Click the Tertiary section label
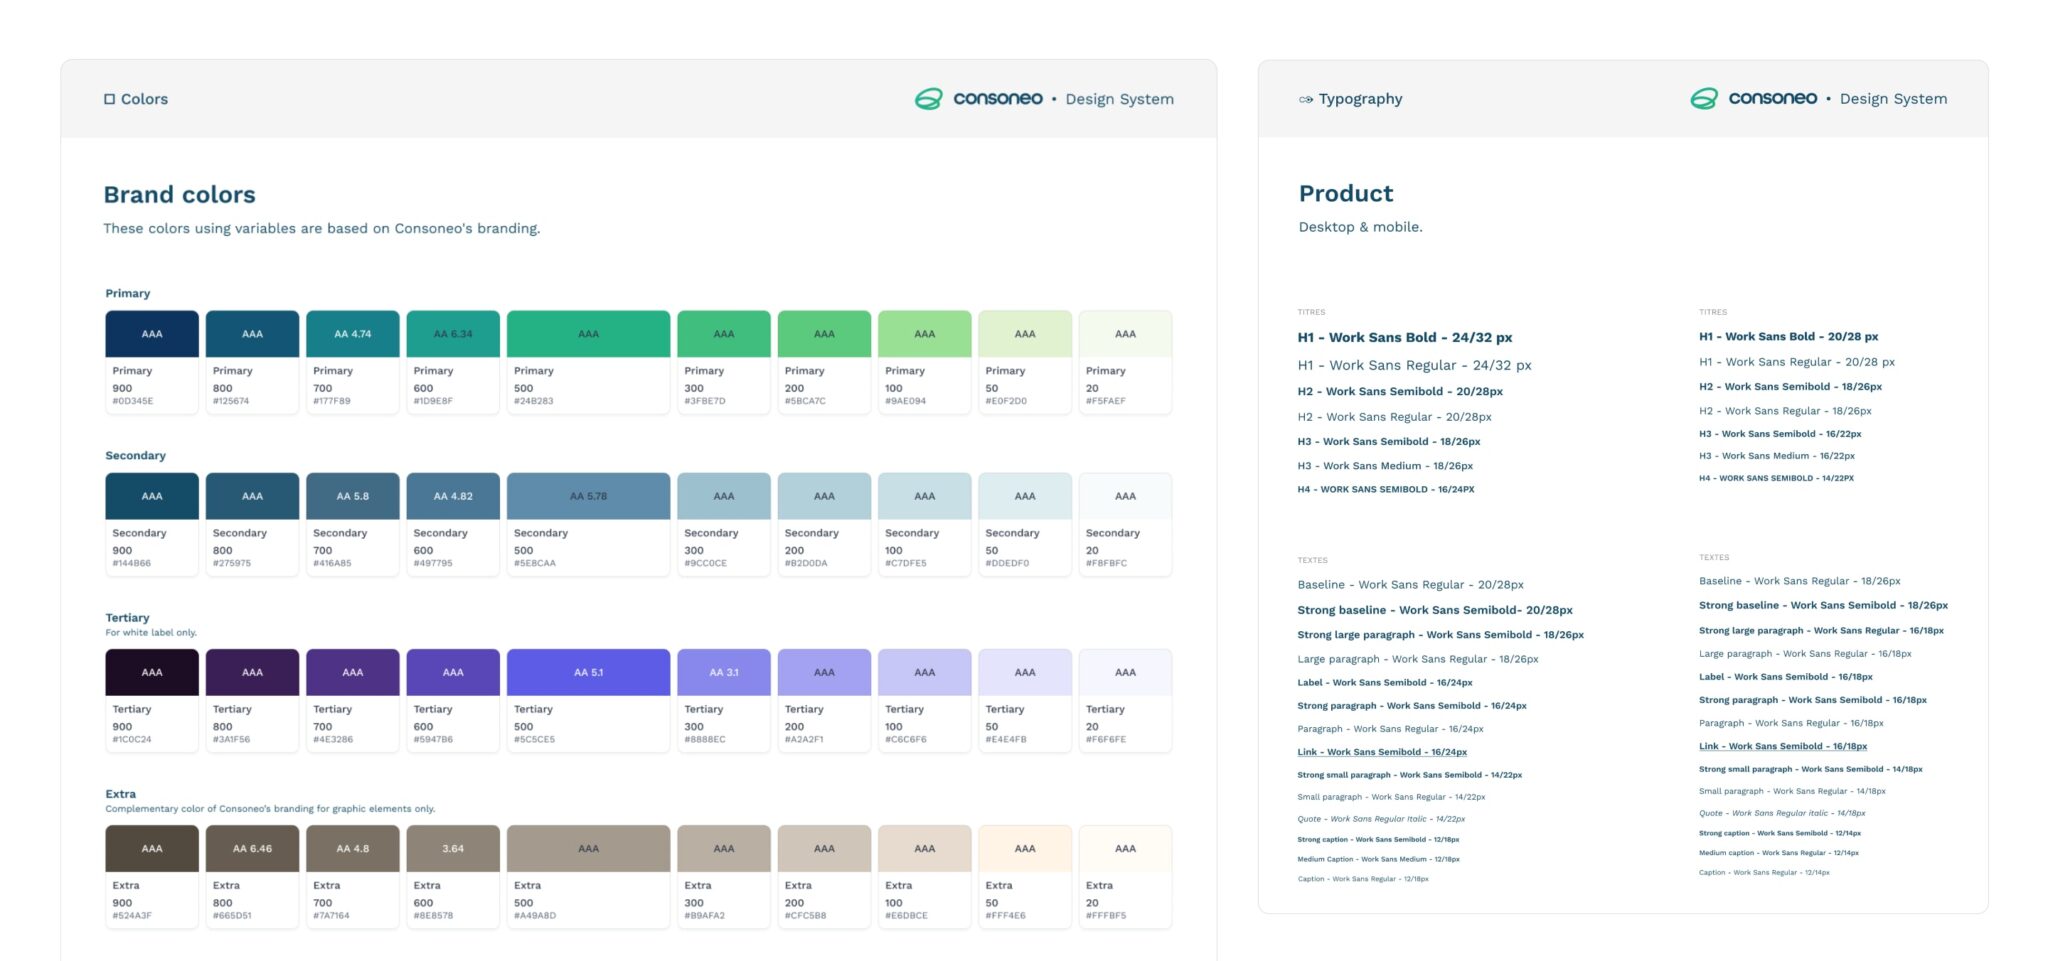Screen dimensions: 2048x961 coord(127,618)
